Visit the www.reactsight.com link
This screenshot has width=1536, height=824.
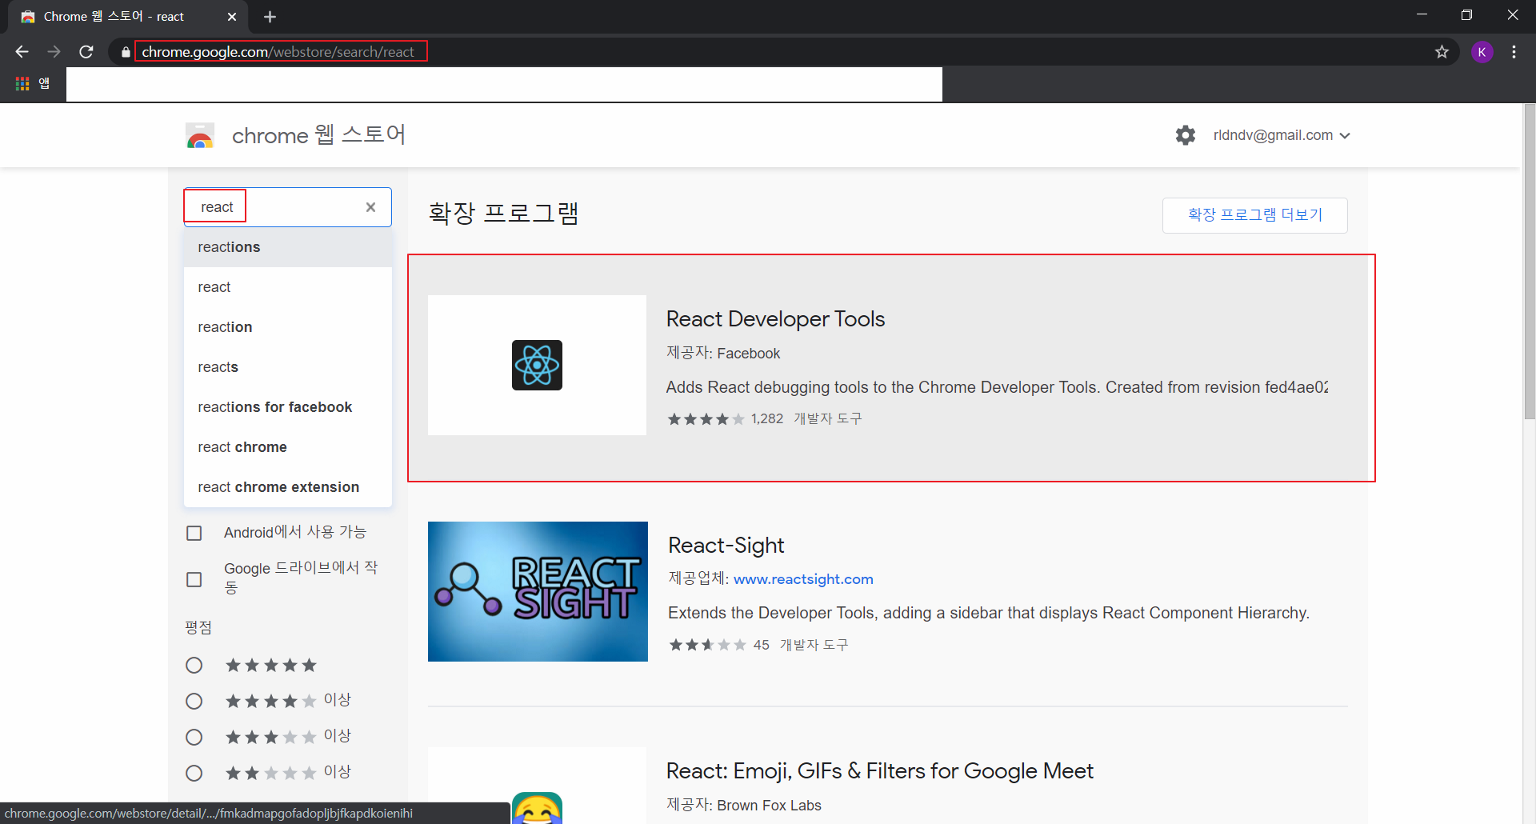click(x=803, y=579)
